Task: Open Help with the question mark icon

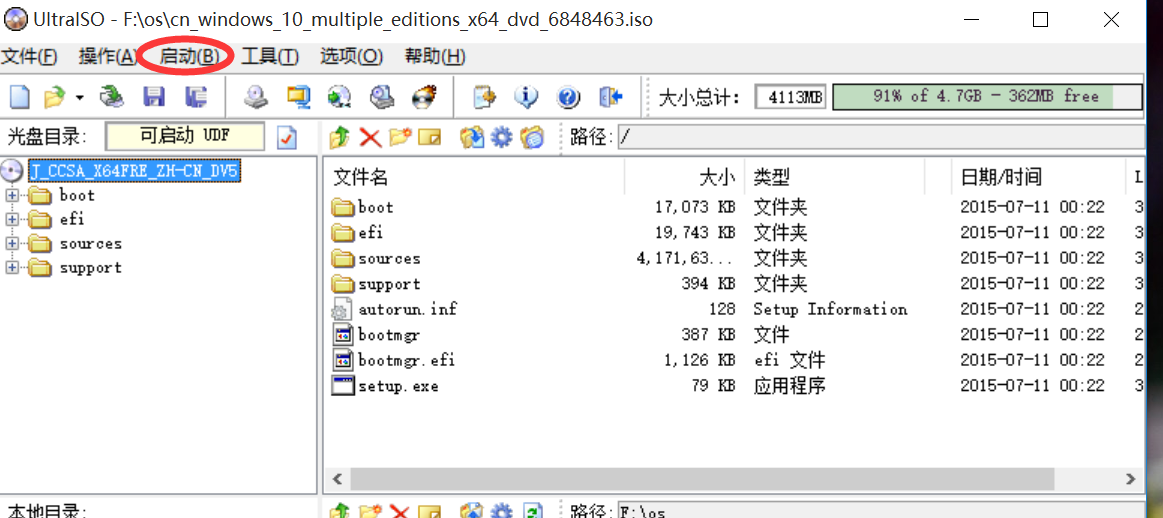Action: click(568, 96)
